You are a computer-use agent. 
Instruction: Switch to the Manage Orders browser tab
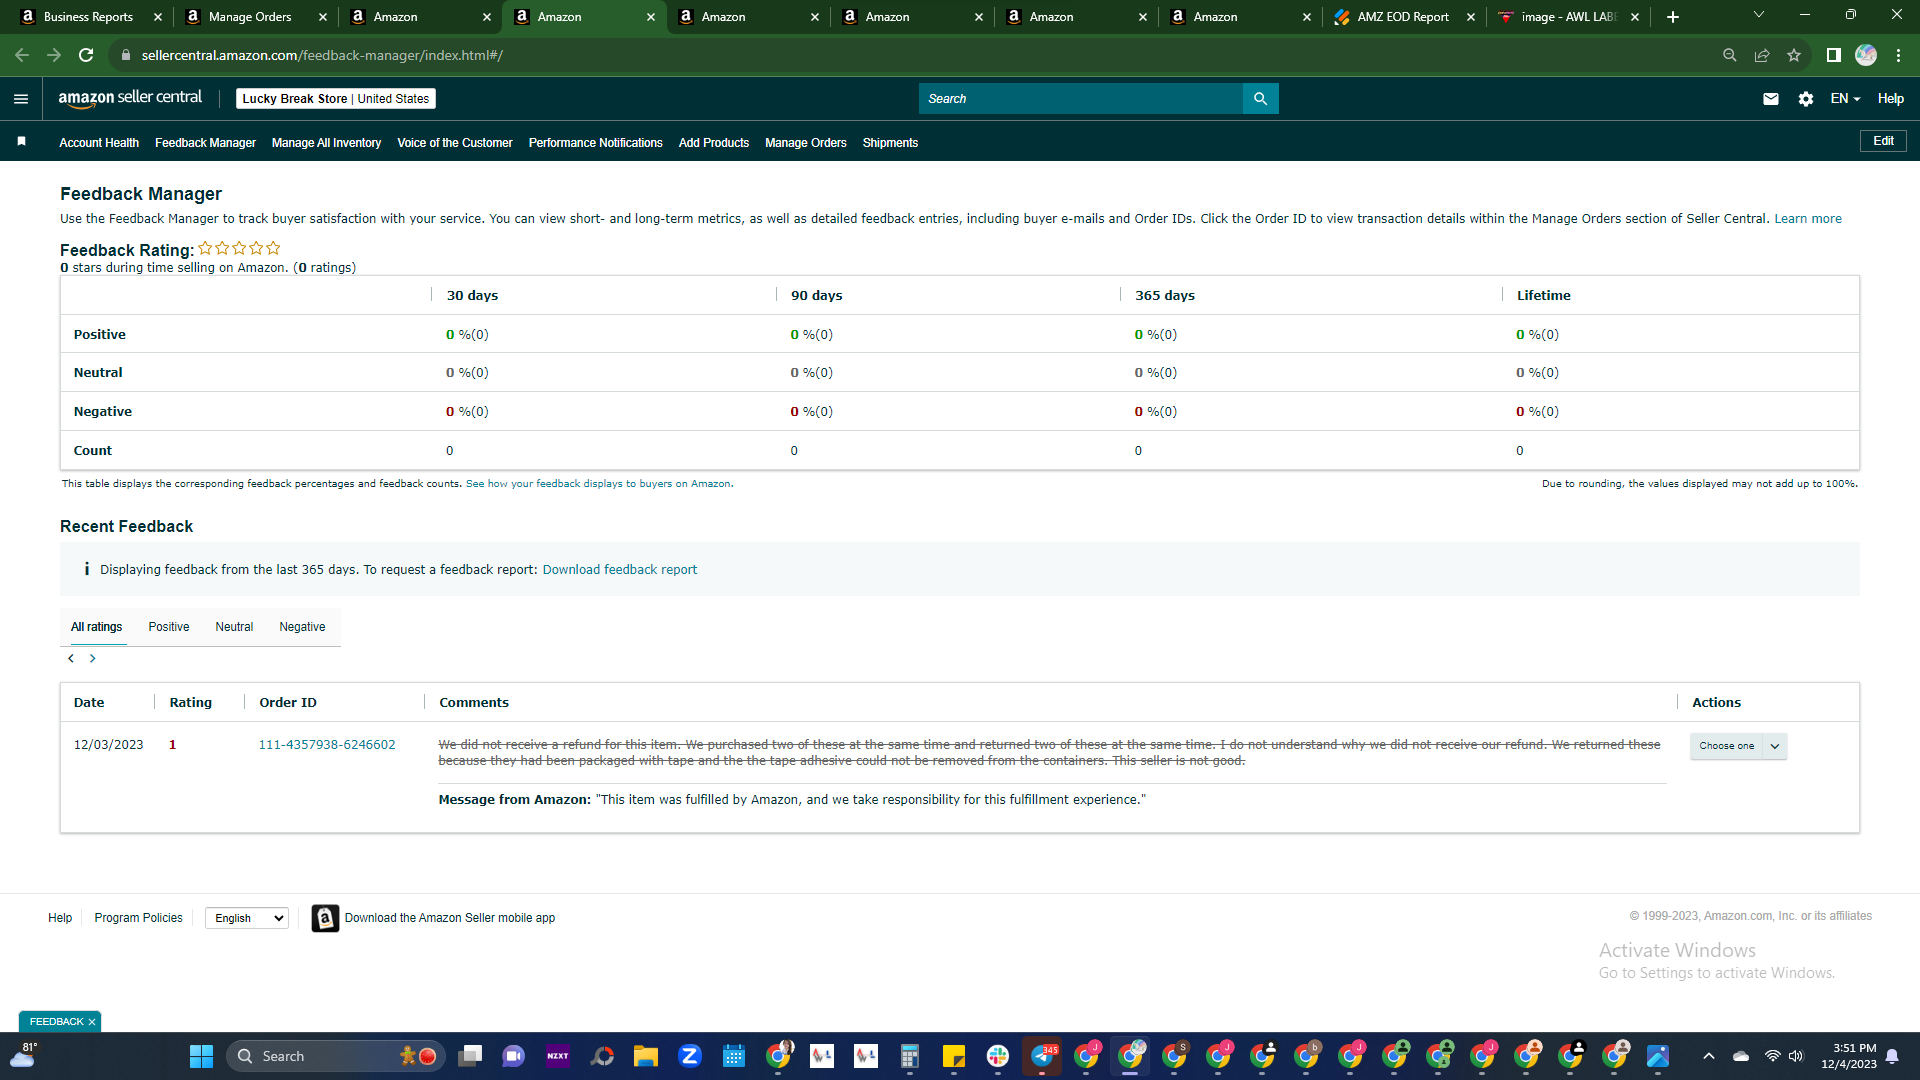tap(252, 17)
